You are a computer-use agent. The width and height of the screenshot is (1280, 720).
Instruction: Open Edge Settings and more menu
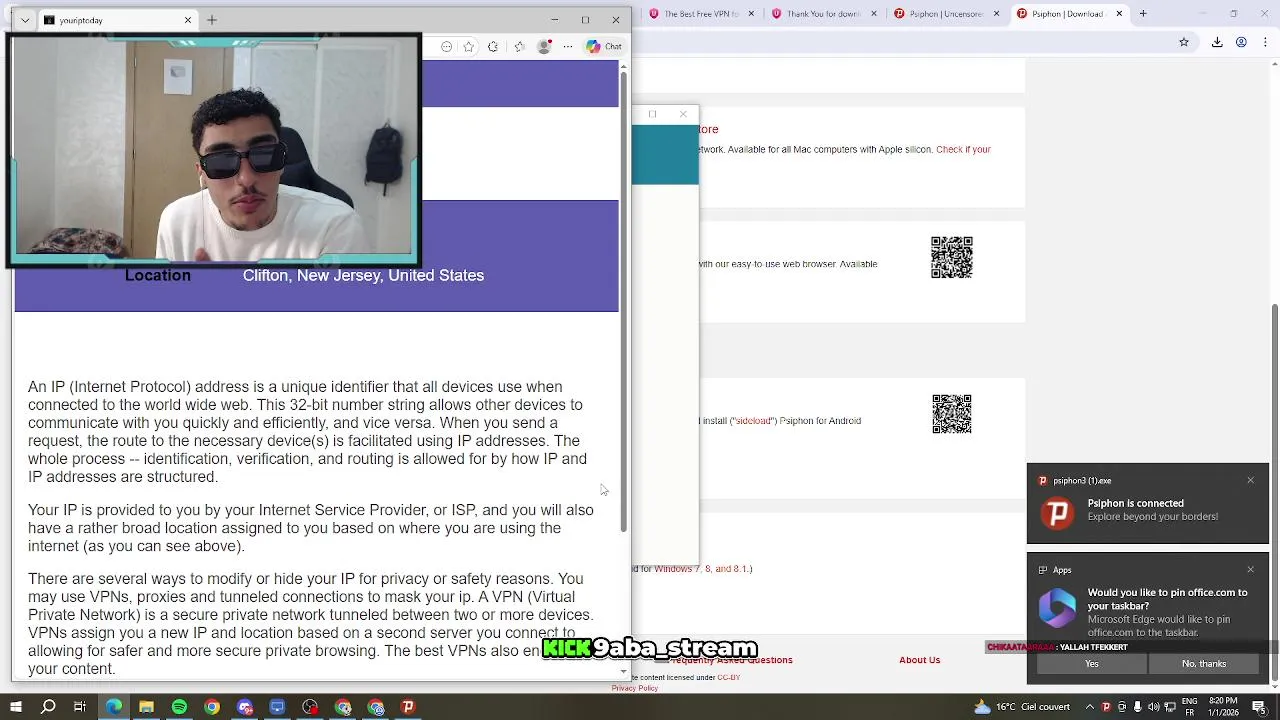[x=568, y=46]
